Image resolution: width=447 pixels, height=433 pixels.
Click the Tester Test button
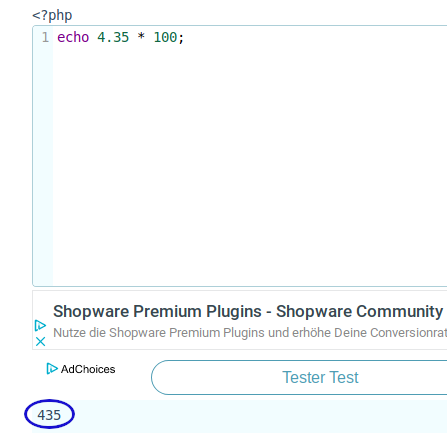(x=299, y=377)
